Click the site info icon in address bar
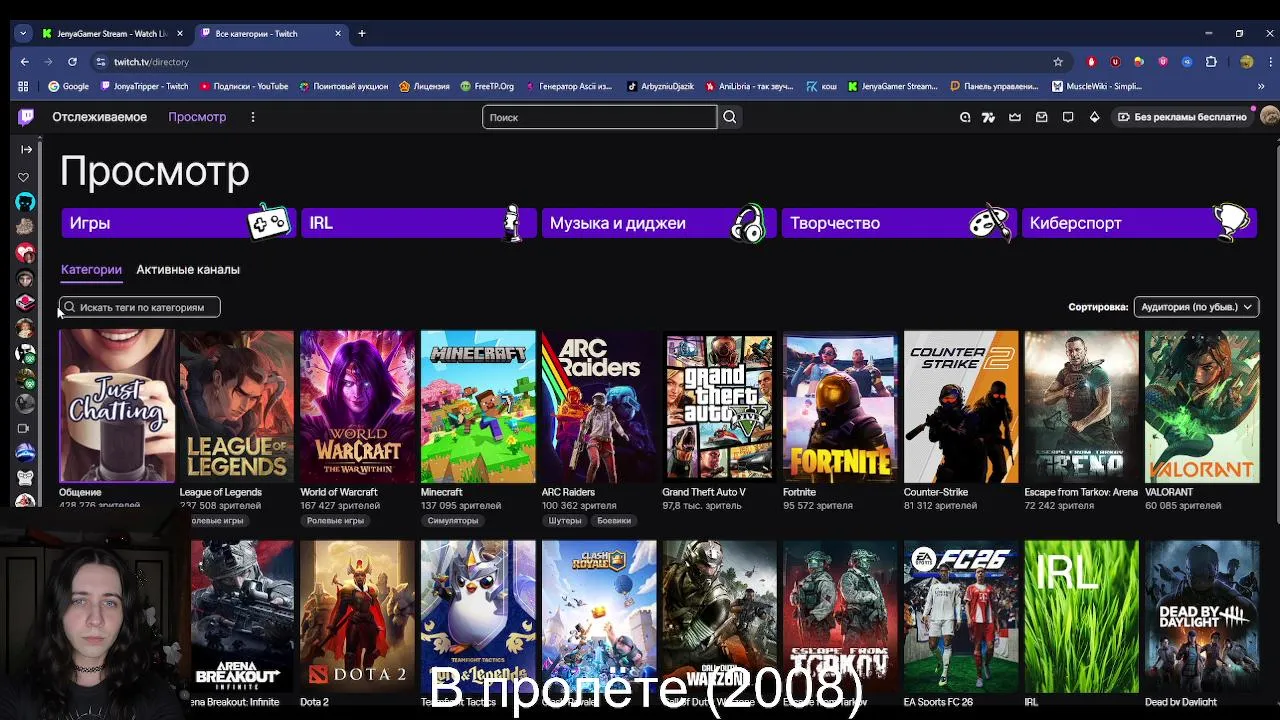1280x720 pixels. (x=100, y=62)
